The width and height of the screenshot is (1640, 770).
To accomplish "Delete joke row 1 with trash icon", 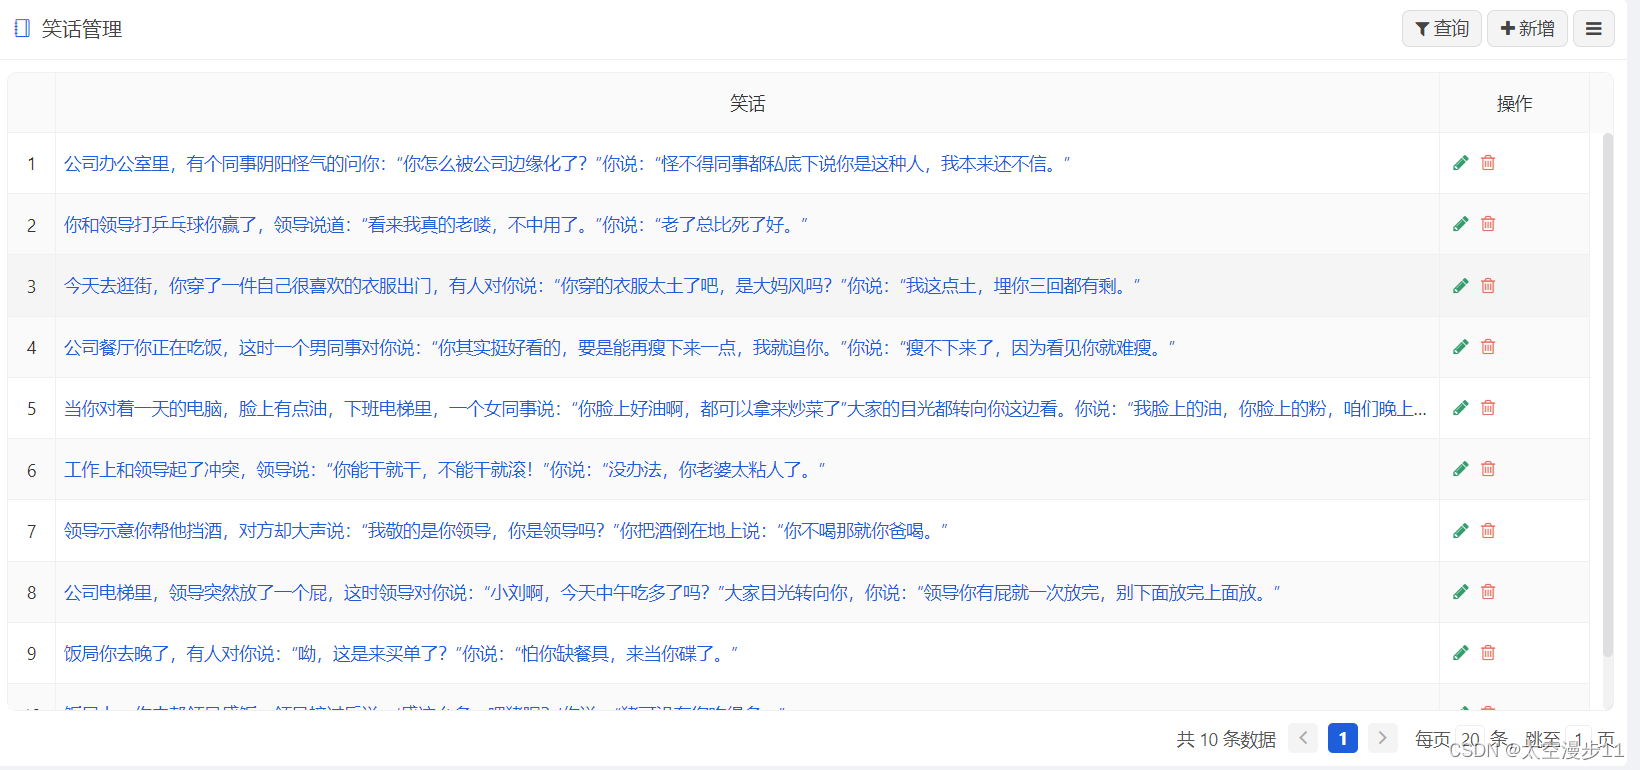I will pos(1488,163).
